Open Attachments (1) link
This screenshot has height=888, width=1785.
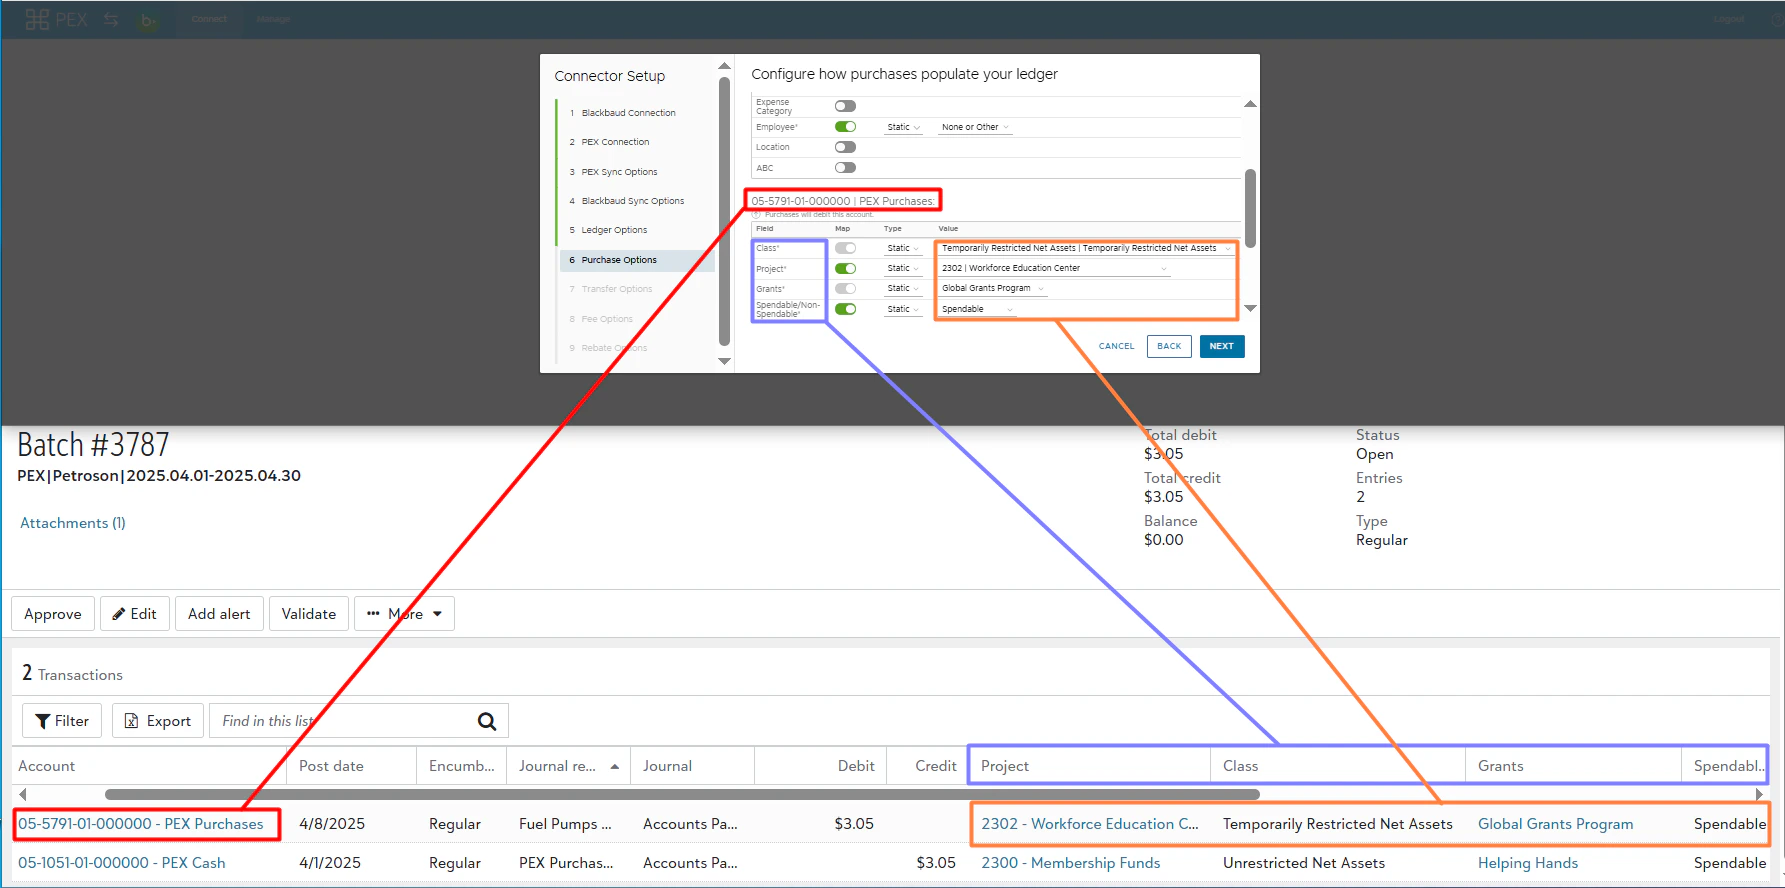coord(73,523)
